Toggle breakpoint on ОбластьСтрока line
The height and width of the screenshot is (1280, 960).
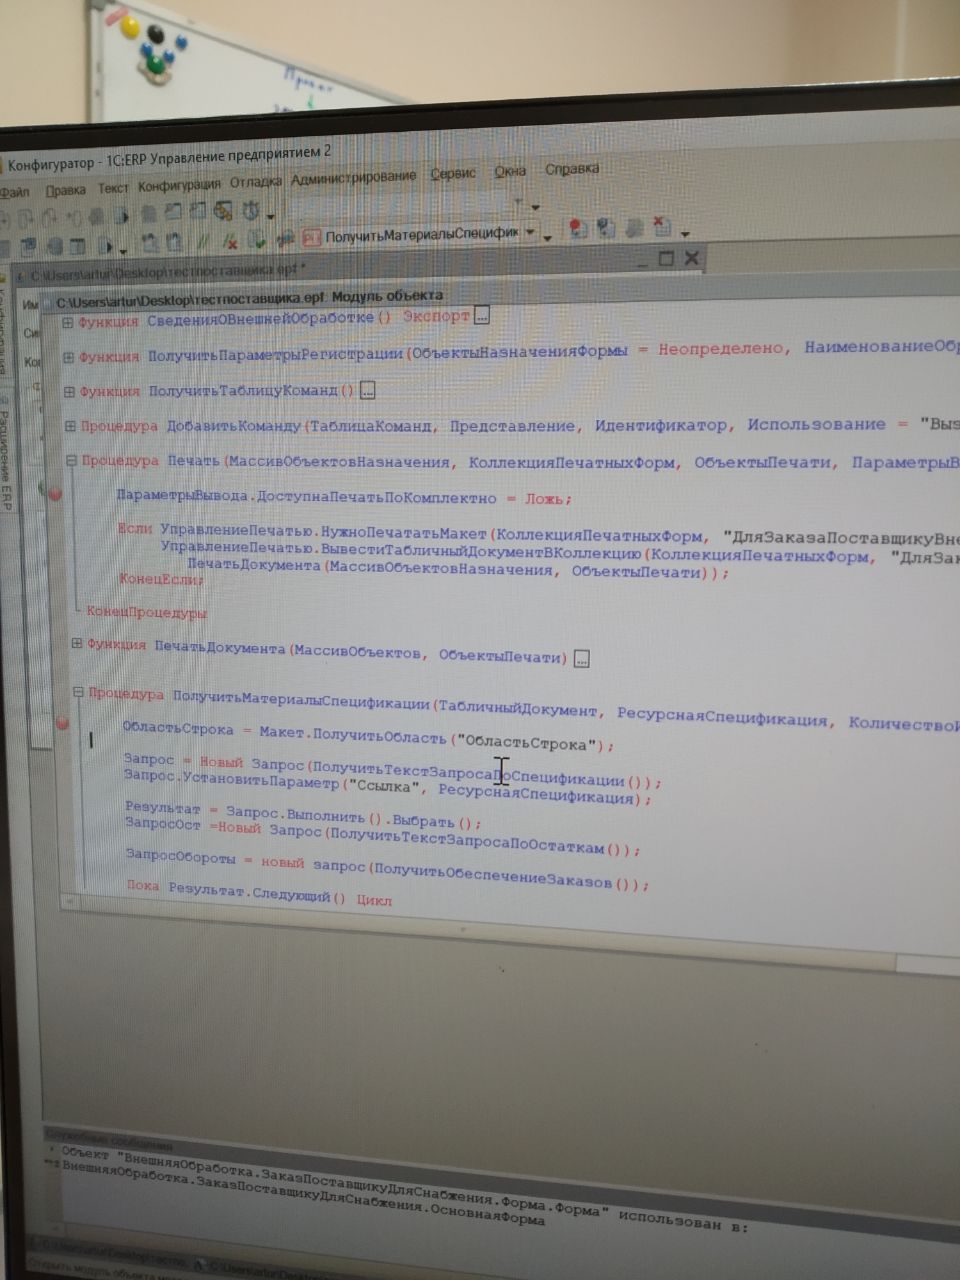pos(62,723)
